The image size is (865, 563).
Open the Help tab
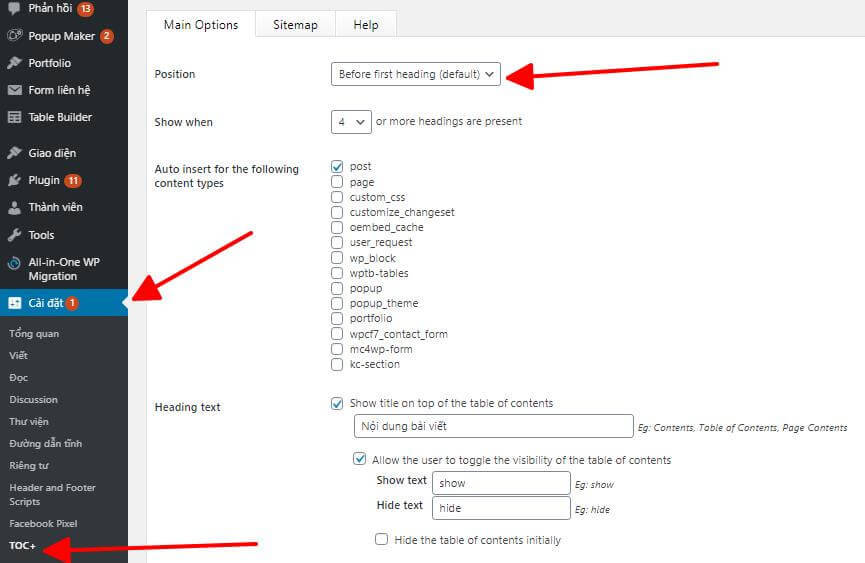click(366, 25)
